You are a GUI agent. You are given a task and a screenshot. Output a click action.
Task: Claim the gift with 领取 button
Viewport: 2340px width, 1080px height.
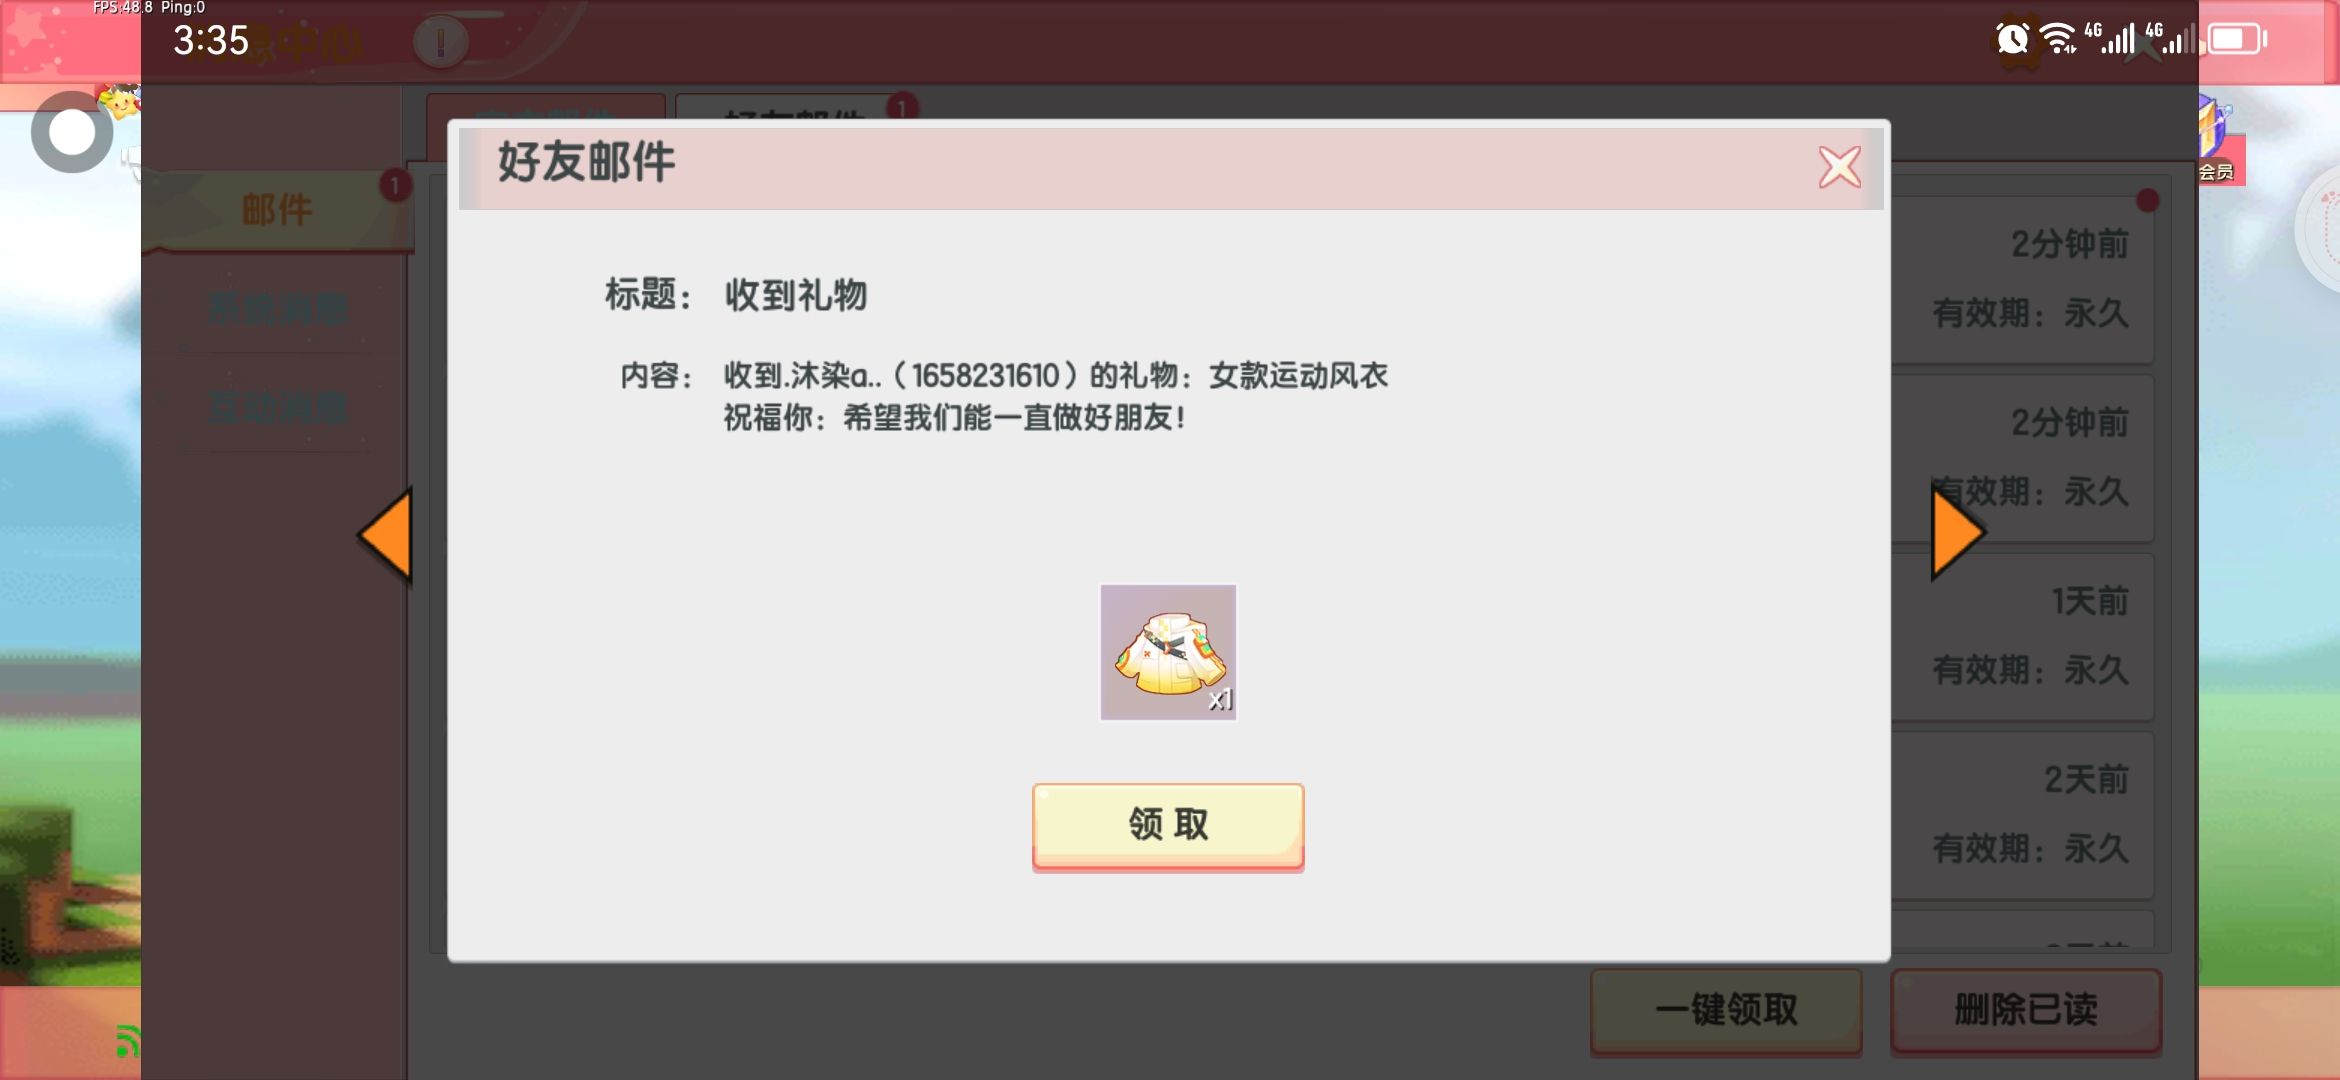pyautogui.click(x=1168, y=826)
